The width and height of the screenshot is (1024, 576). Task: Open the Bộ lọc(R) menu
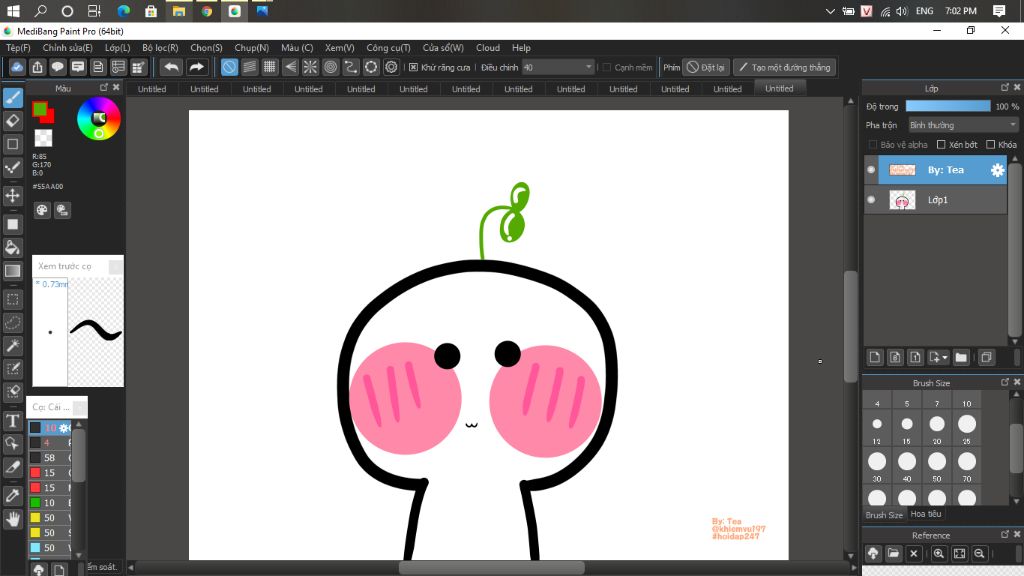point(160,48)
